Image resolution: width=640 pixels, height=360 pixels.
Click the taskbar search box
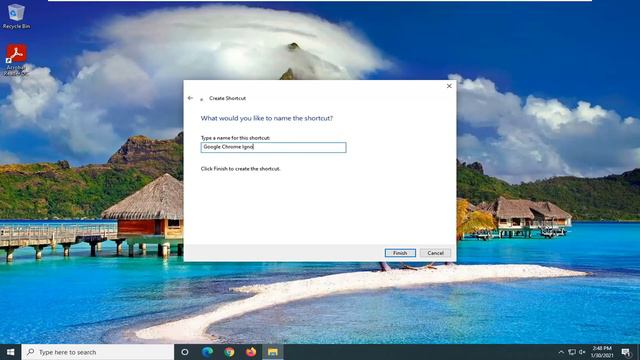coord(98,352)
